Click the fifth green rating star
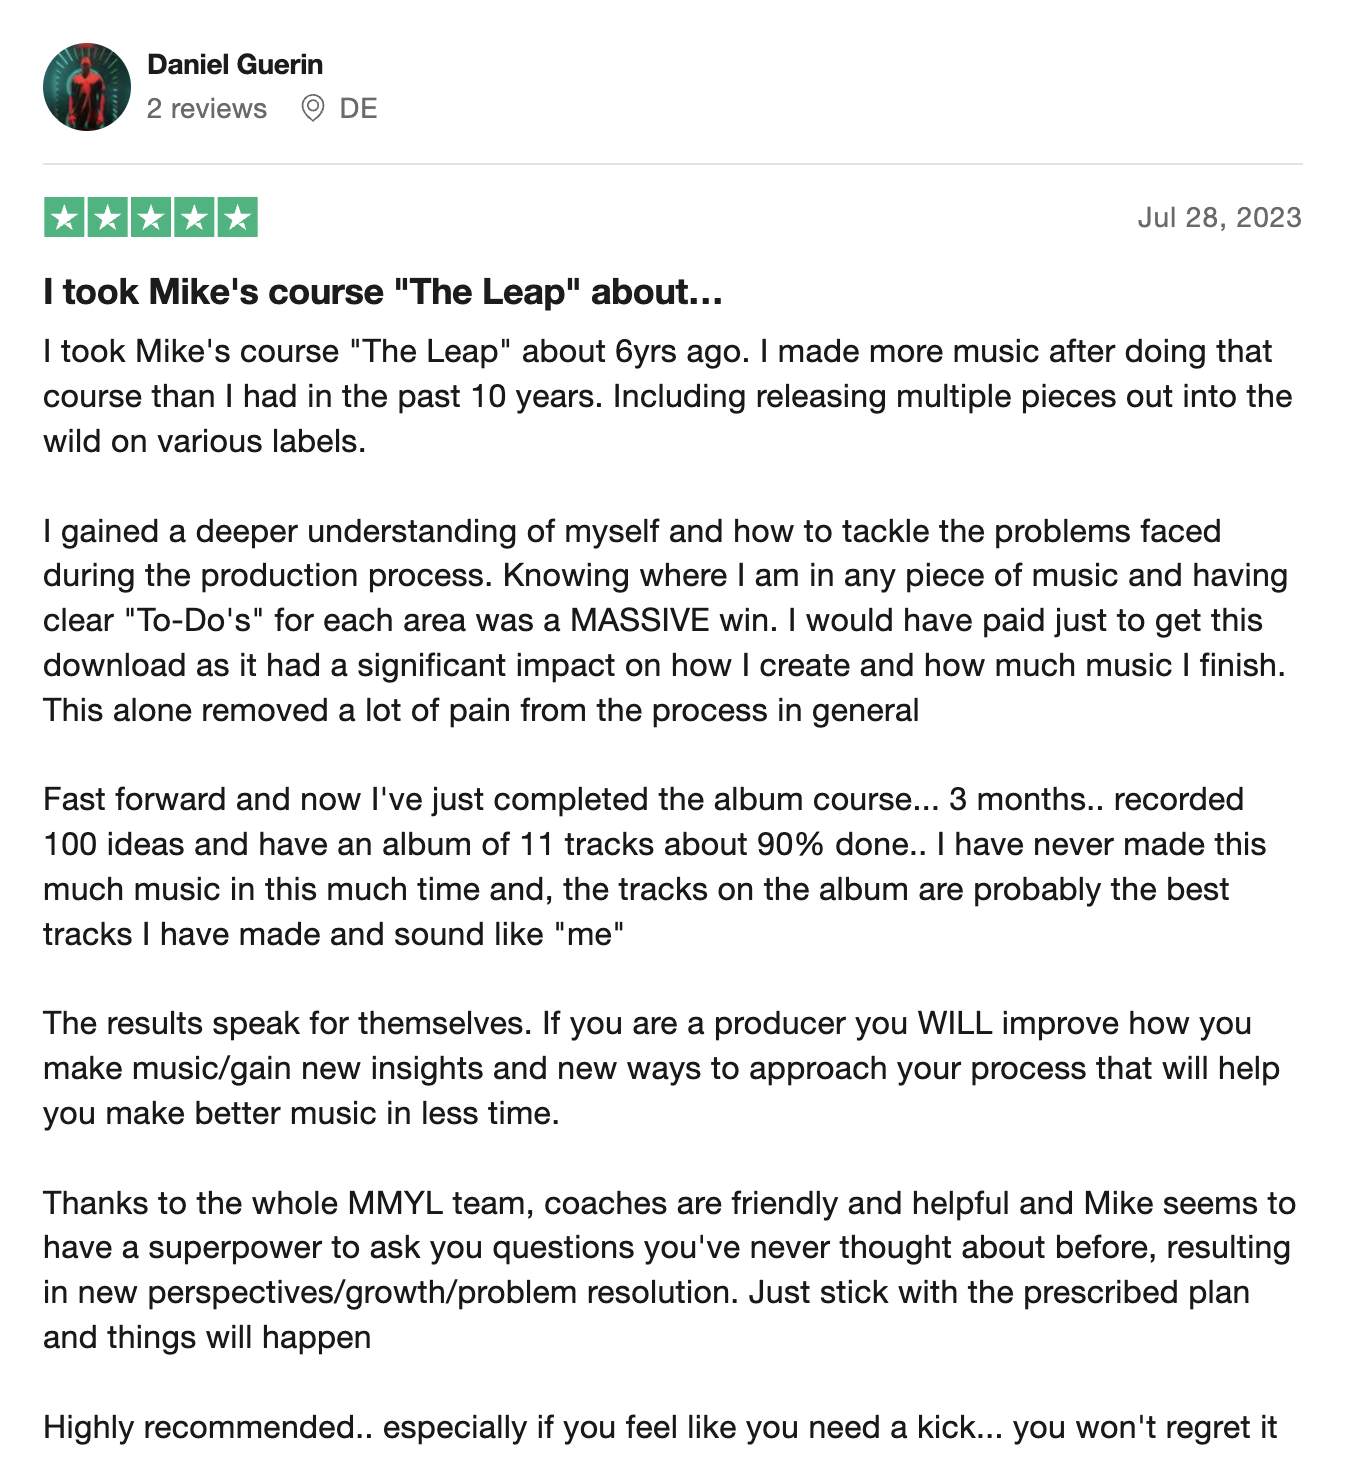 pyautogui.click(x=237, y=218)
